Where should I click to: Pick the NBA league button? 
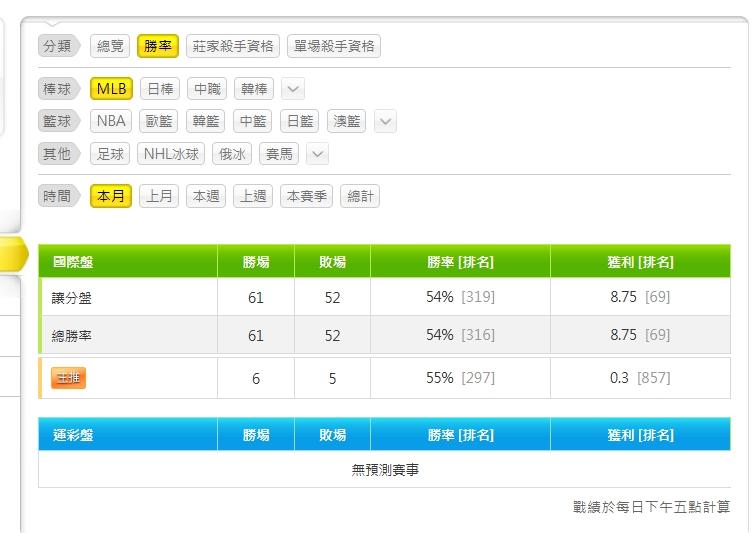point(111,122)
